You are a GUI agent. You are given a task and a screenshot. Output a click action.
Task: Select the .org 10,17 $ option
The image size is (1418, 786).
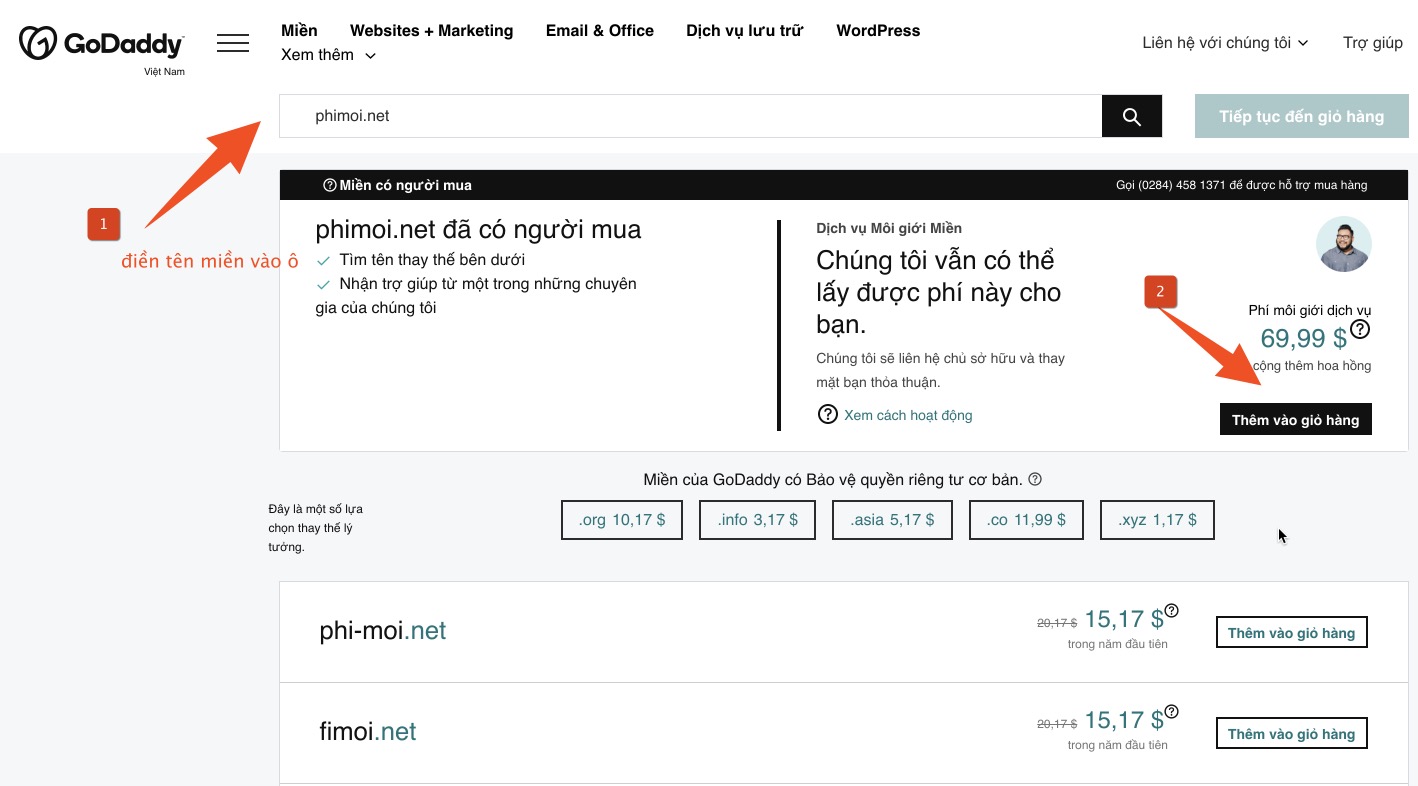621,520
